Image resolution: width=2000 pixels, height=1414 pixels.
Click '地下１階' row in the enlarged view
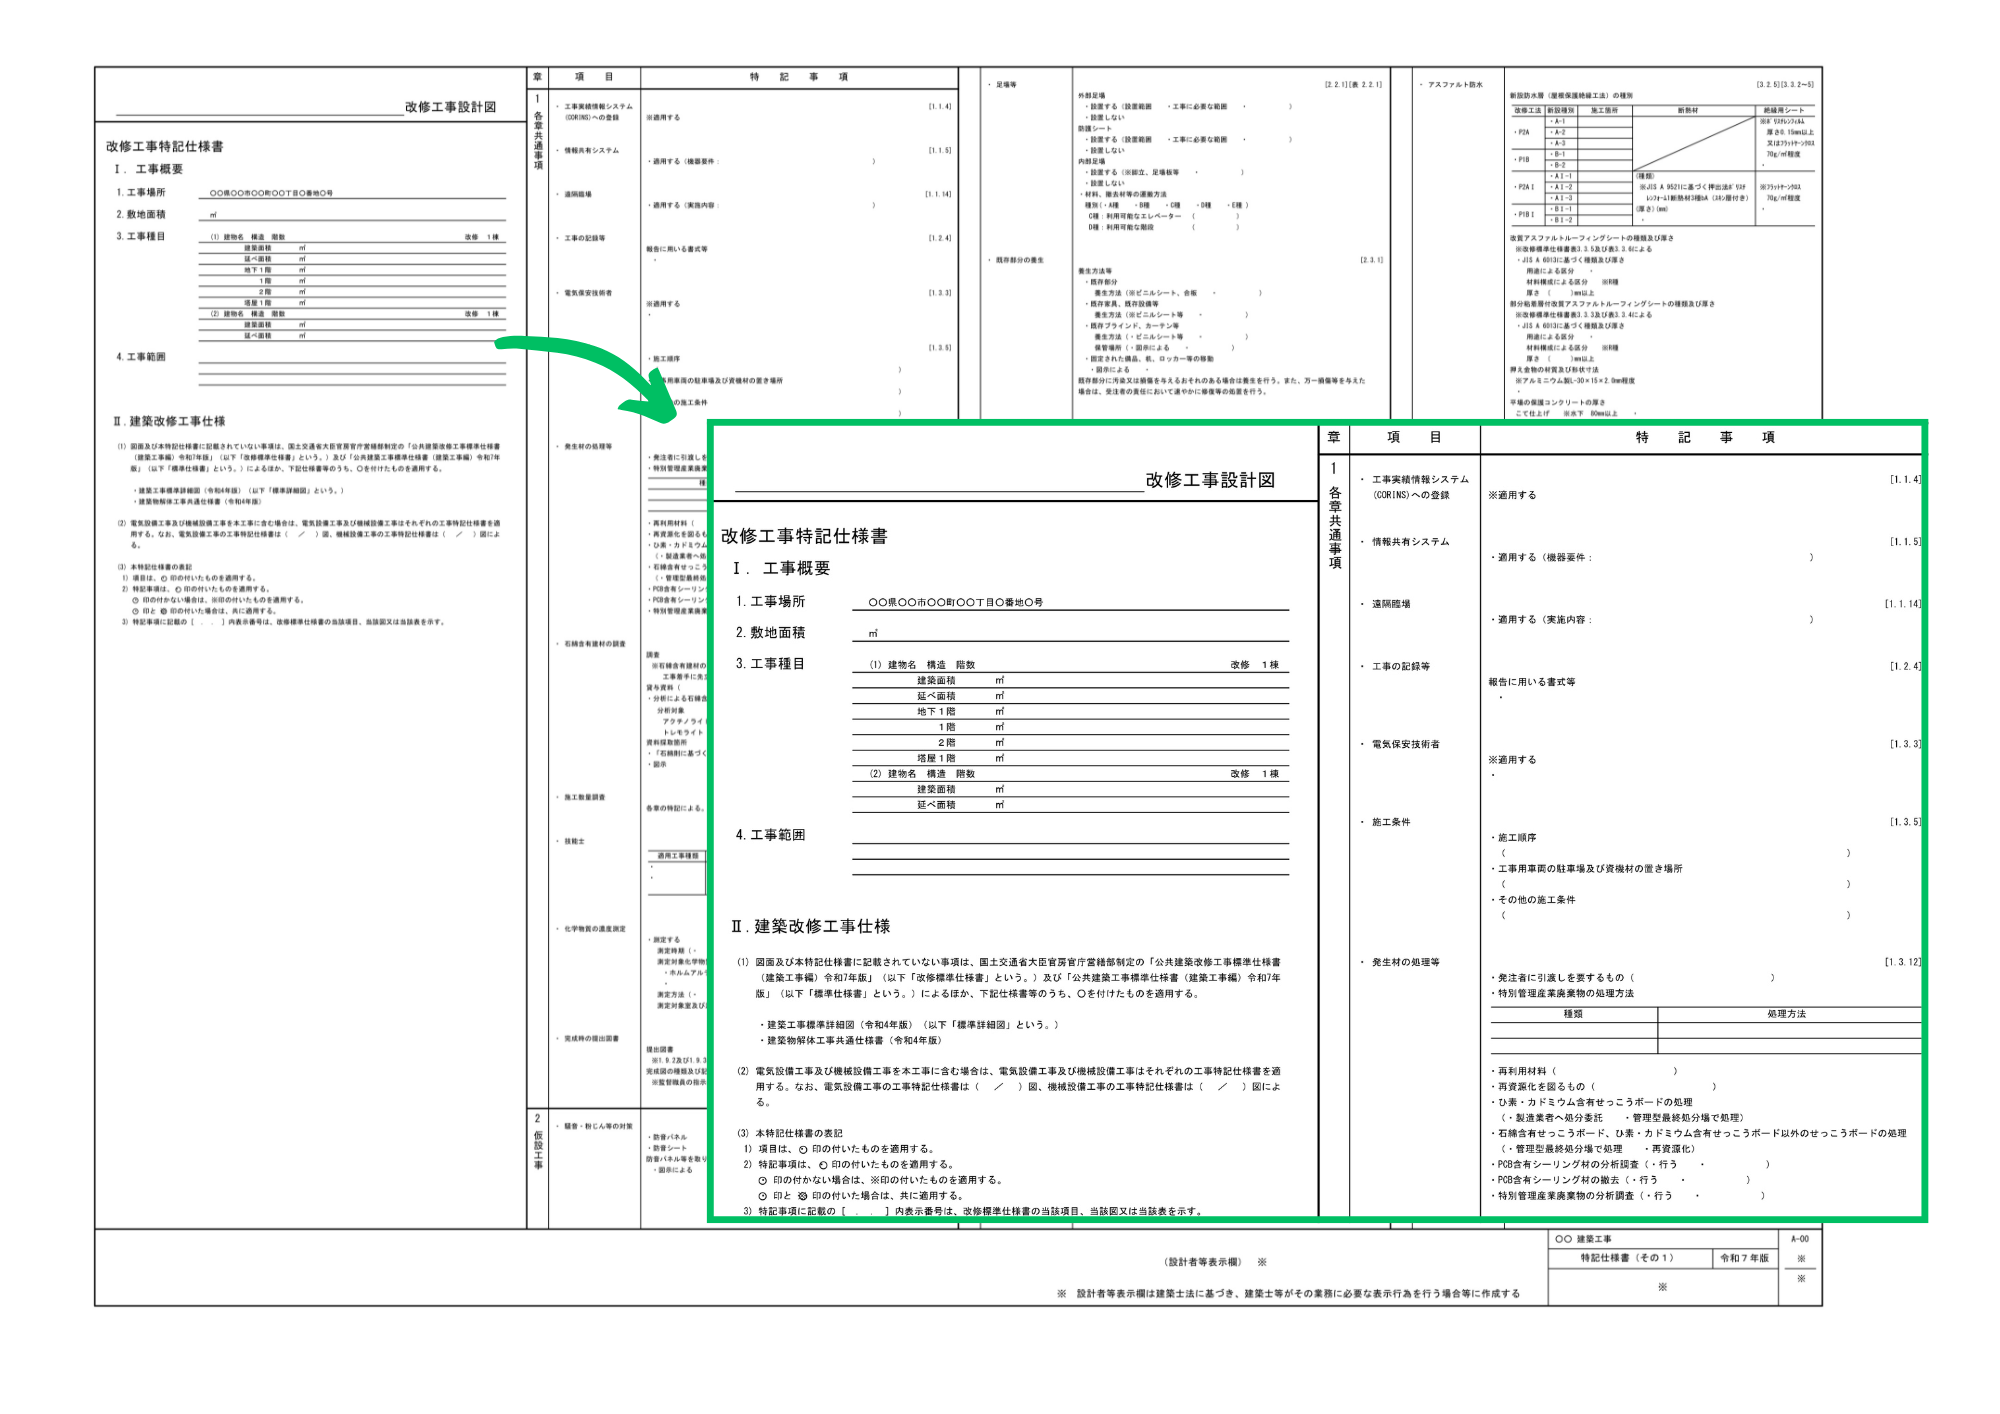(x=1070, y=711)
